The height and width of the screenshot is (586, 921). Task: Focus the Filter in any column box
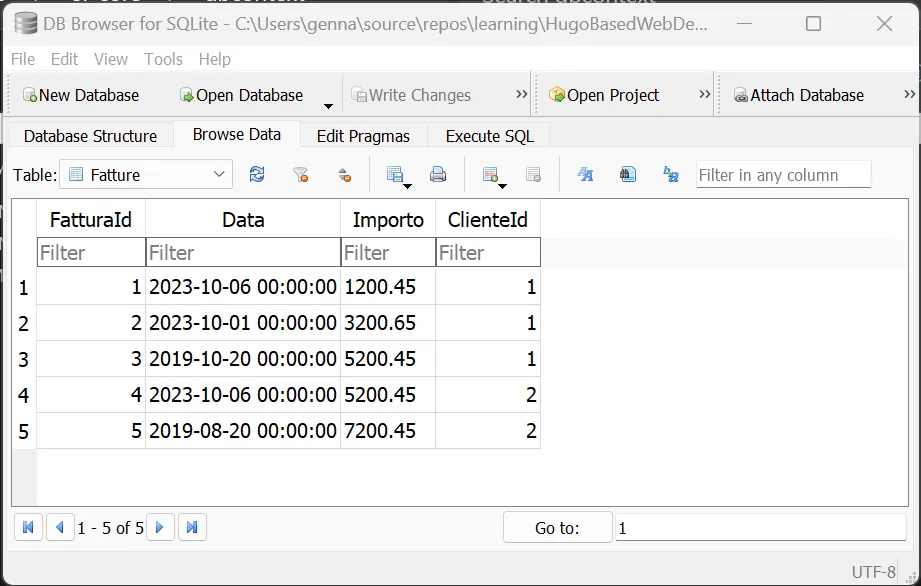point(784,175)
